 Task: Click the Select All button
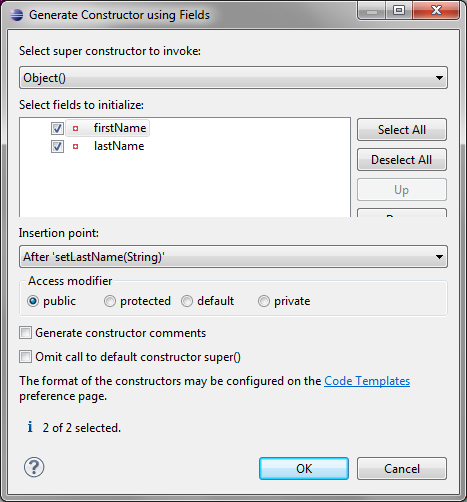coord(402,130)
